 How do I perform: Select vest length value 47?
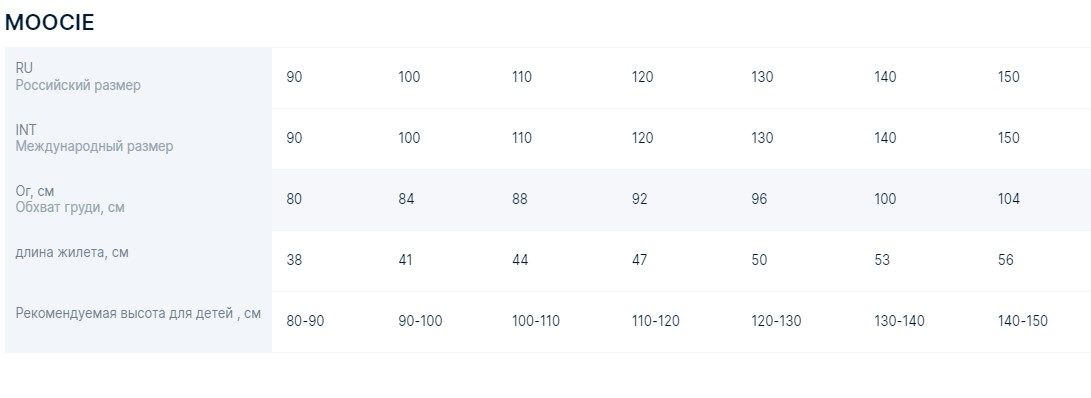(639, 260)
